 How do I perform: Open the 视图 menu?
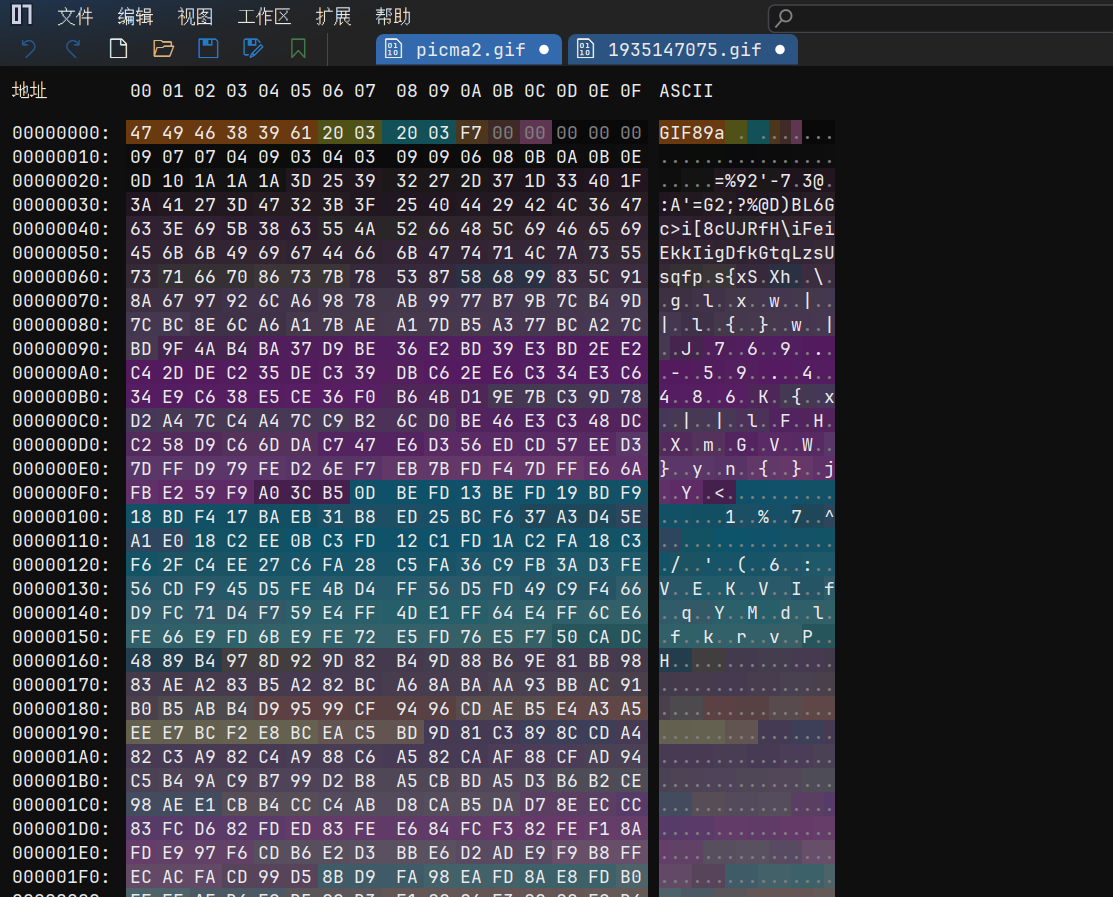tap(195, 17)
